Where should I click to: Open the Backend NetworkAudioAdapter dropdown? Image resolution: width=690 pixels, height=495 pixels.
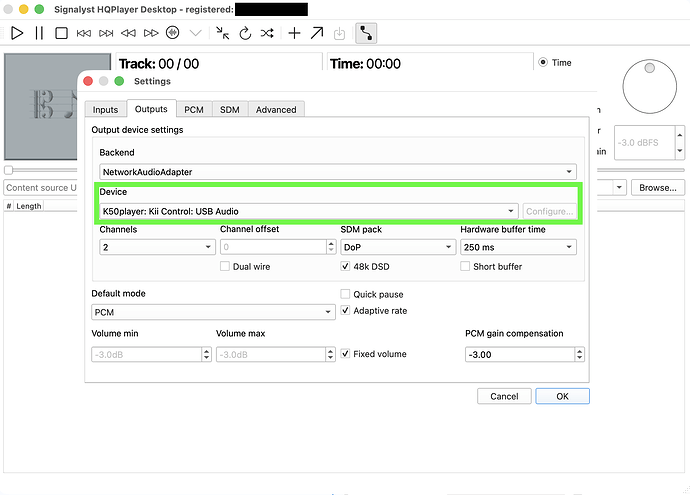point(338,172)
